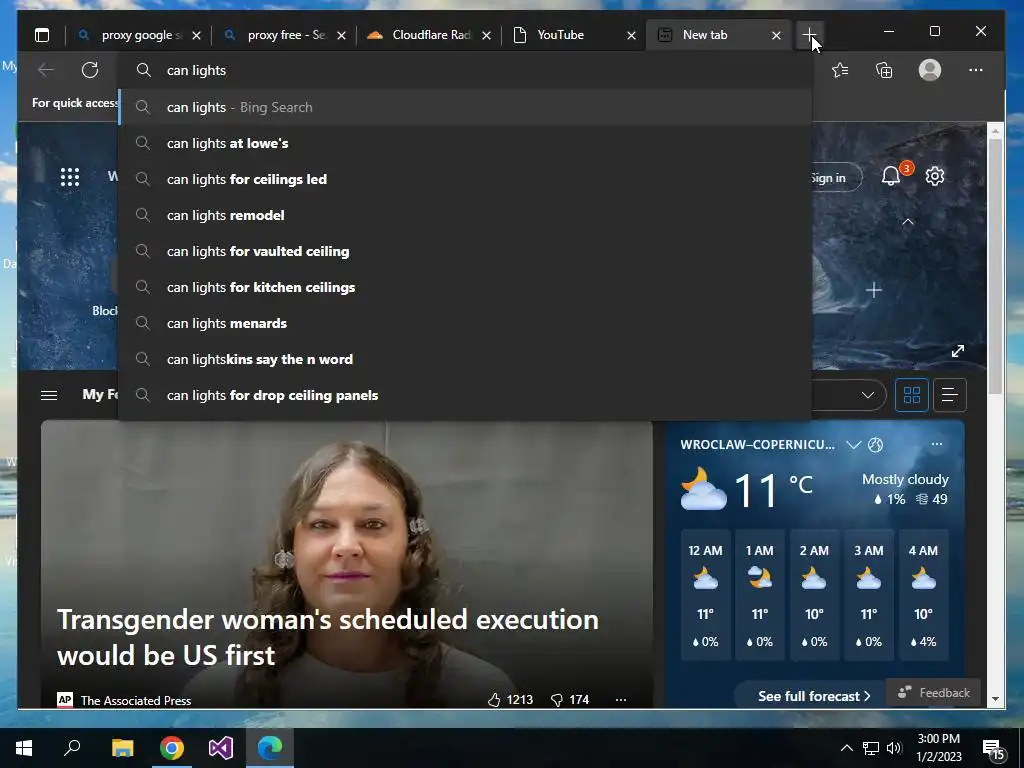Viewport: 1024px width, 768px height.
Task: Switch to the YouTube tab
Action: pos(574,35)
